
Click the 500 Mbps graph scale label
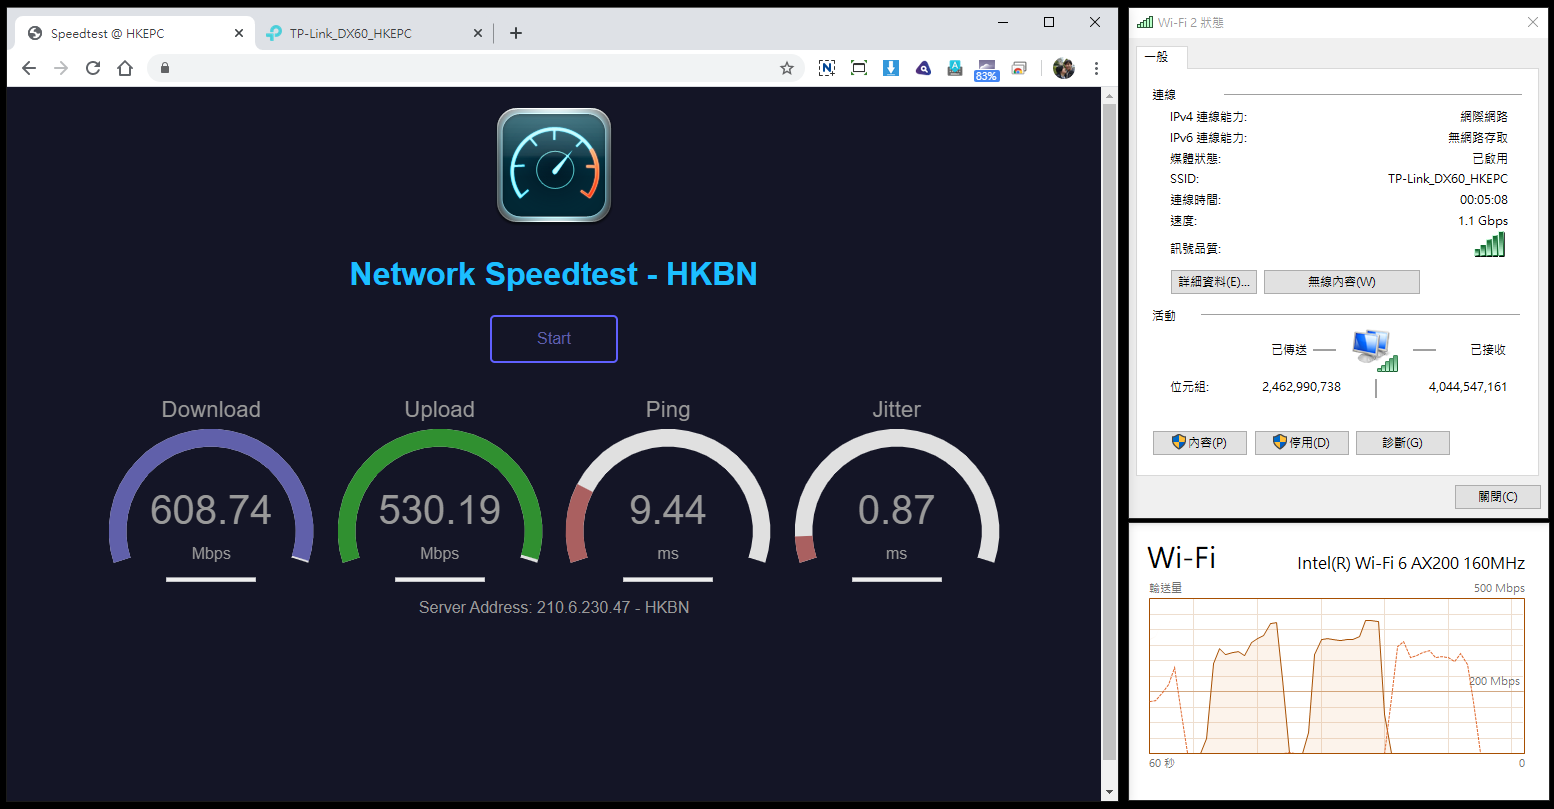[1499, 588]
